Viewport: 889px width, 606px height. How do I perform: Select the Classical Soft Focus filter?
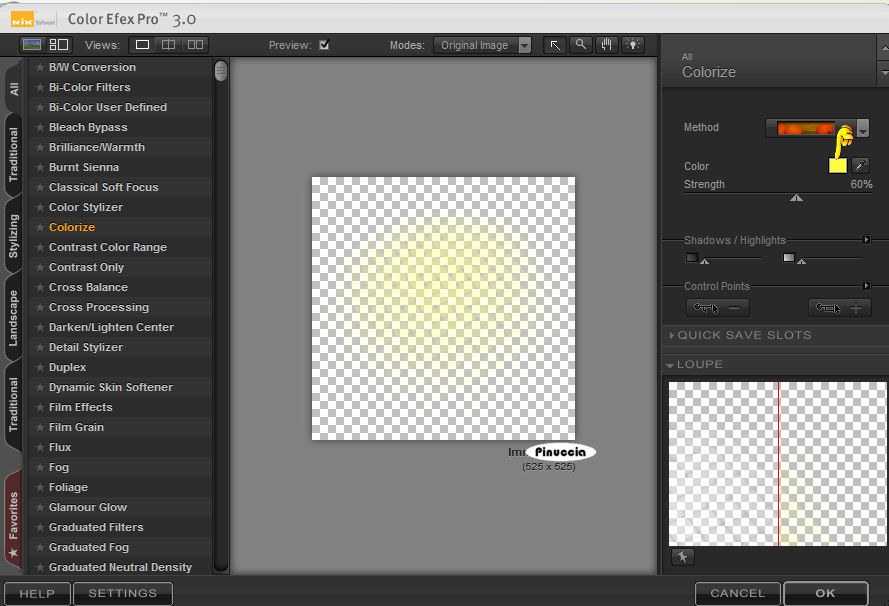tap(103, 187)
